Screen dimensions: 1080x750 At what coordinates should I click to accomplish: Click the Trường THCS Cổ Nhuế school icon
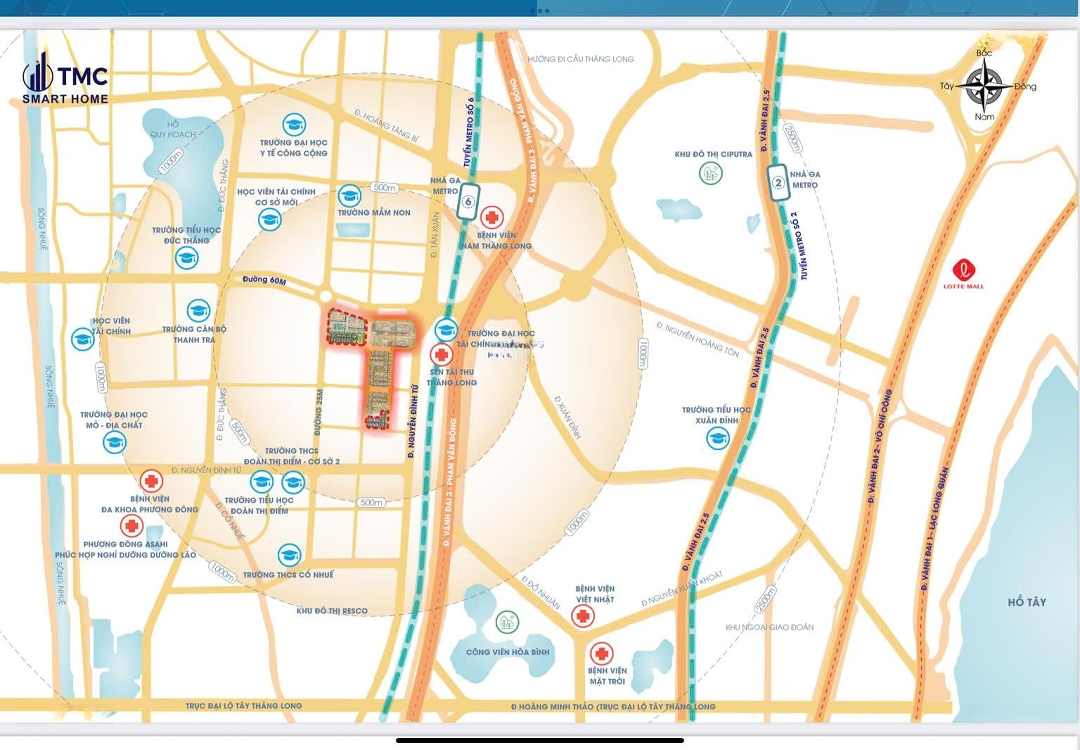(x=289, y=555)
